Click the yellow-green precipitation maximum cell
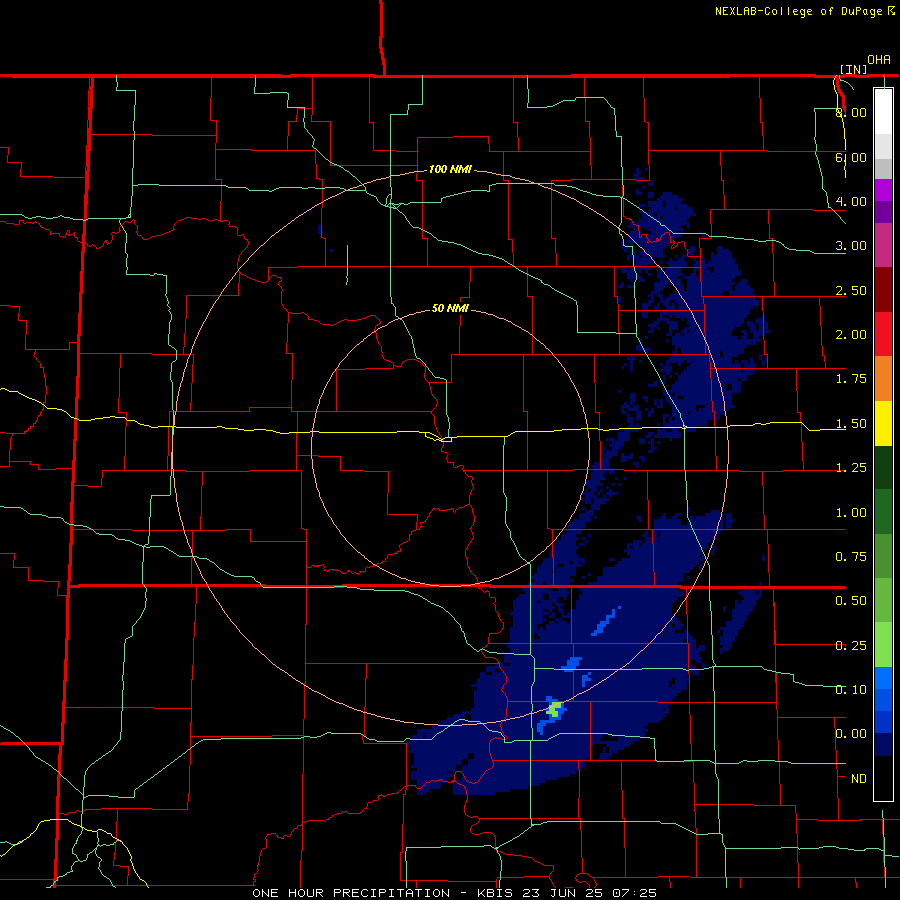Viewport: 900px width, 900px height. 554,709
